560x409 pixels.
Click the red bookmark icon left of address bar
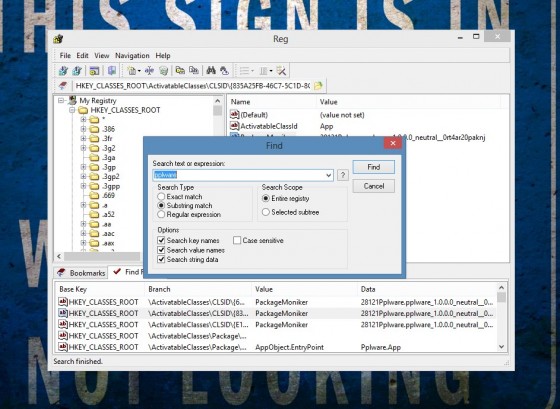63,86
